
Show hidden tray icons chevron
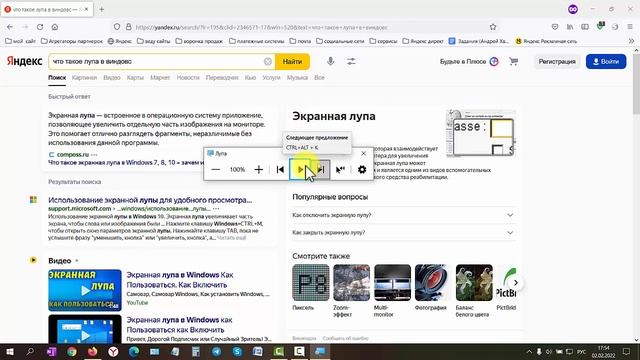point(529,351)
